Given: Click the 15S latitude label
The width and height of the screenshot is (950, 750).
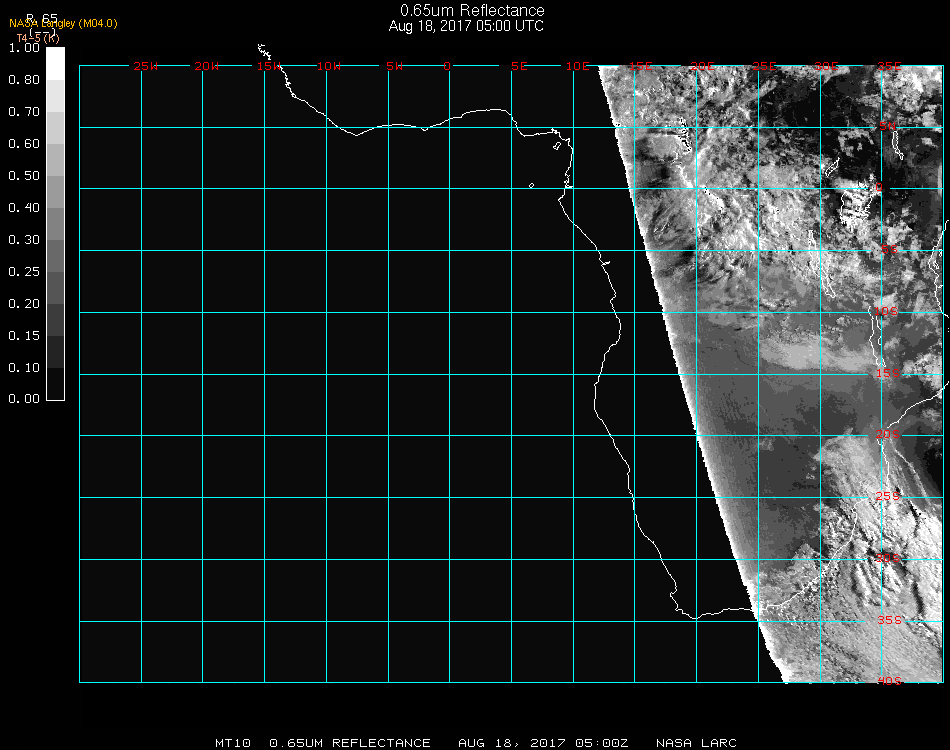Looking at the screenshot, I should [x=888, y=373].
